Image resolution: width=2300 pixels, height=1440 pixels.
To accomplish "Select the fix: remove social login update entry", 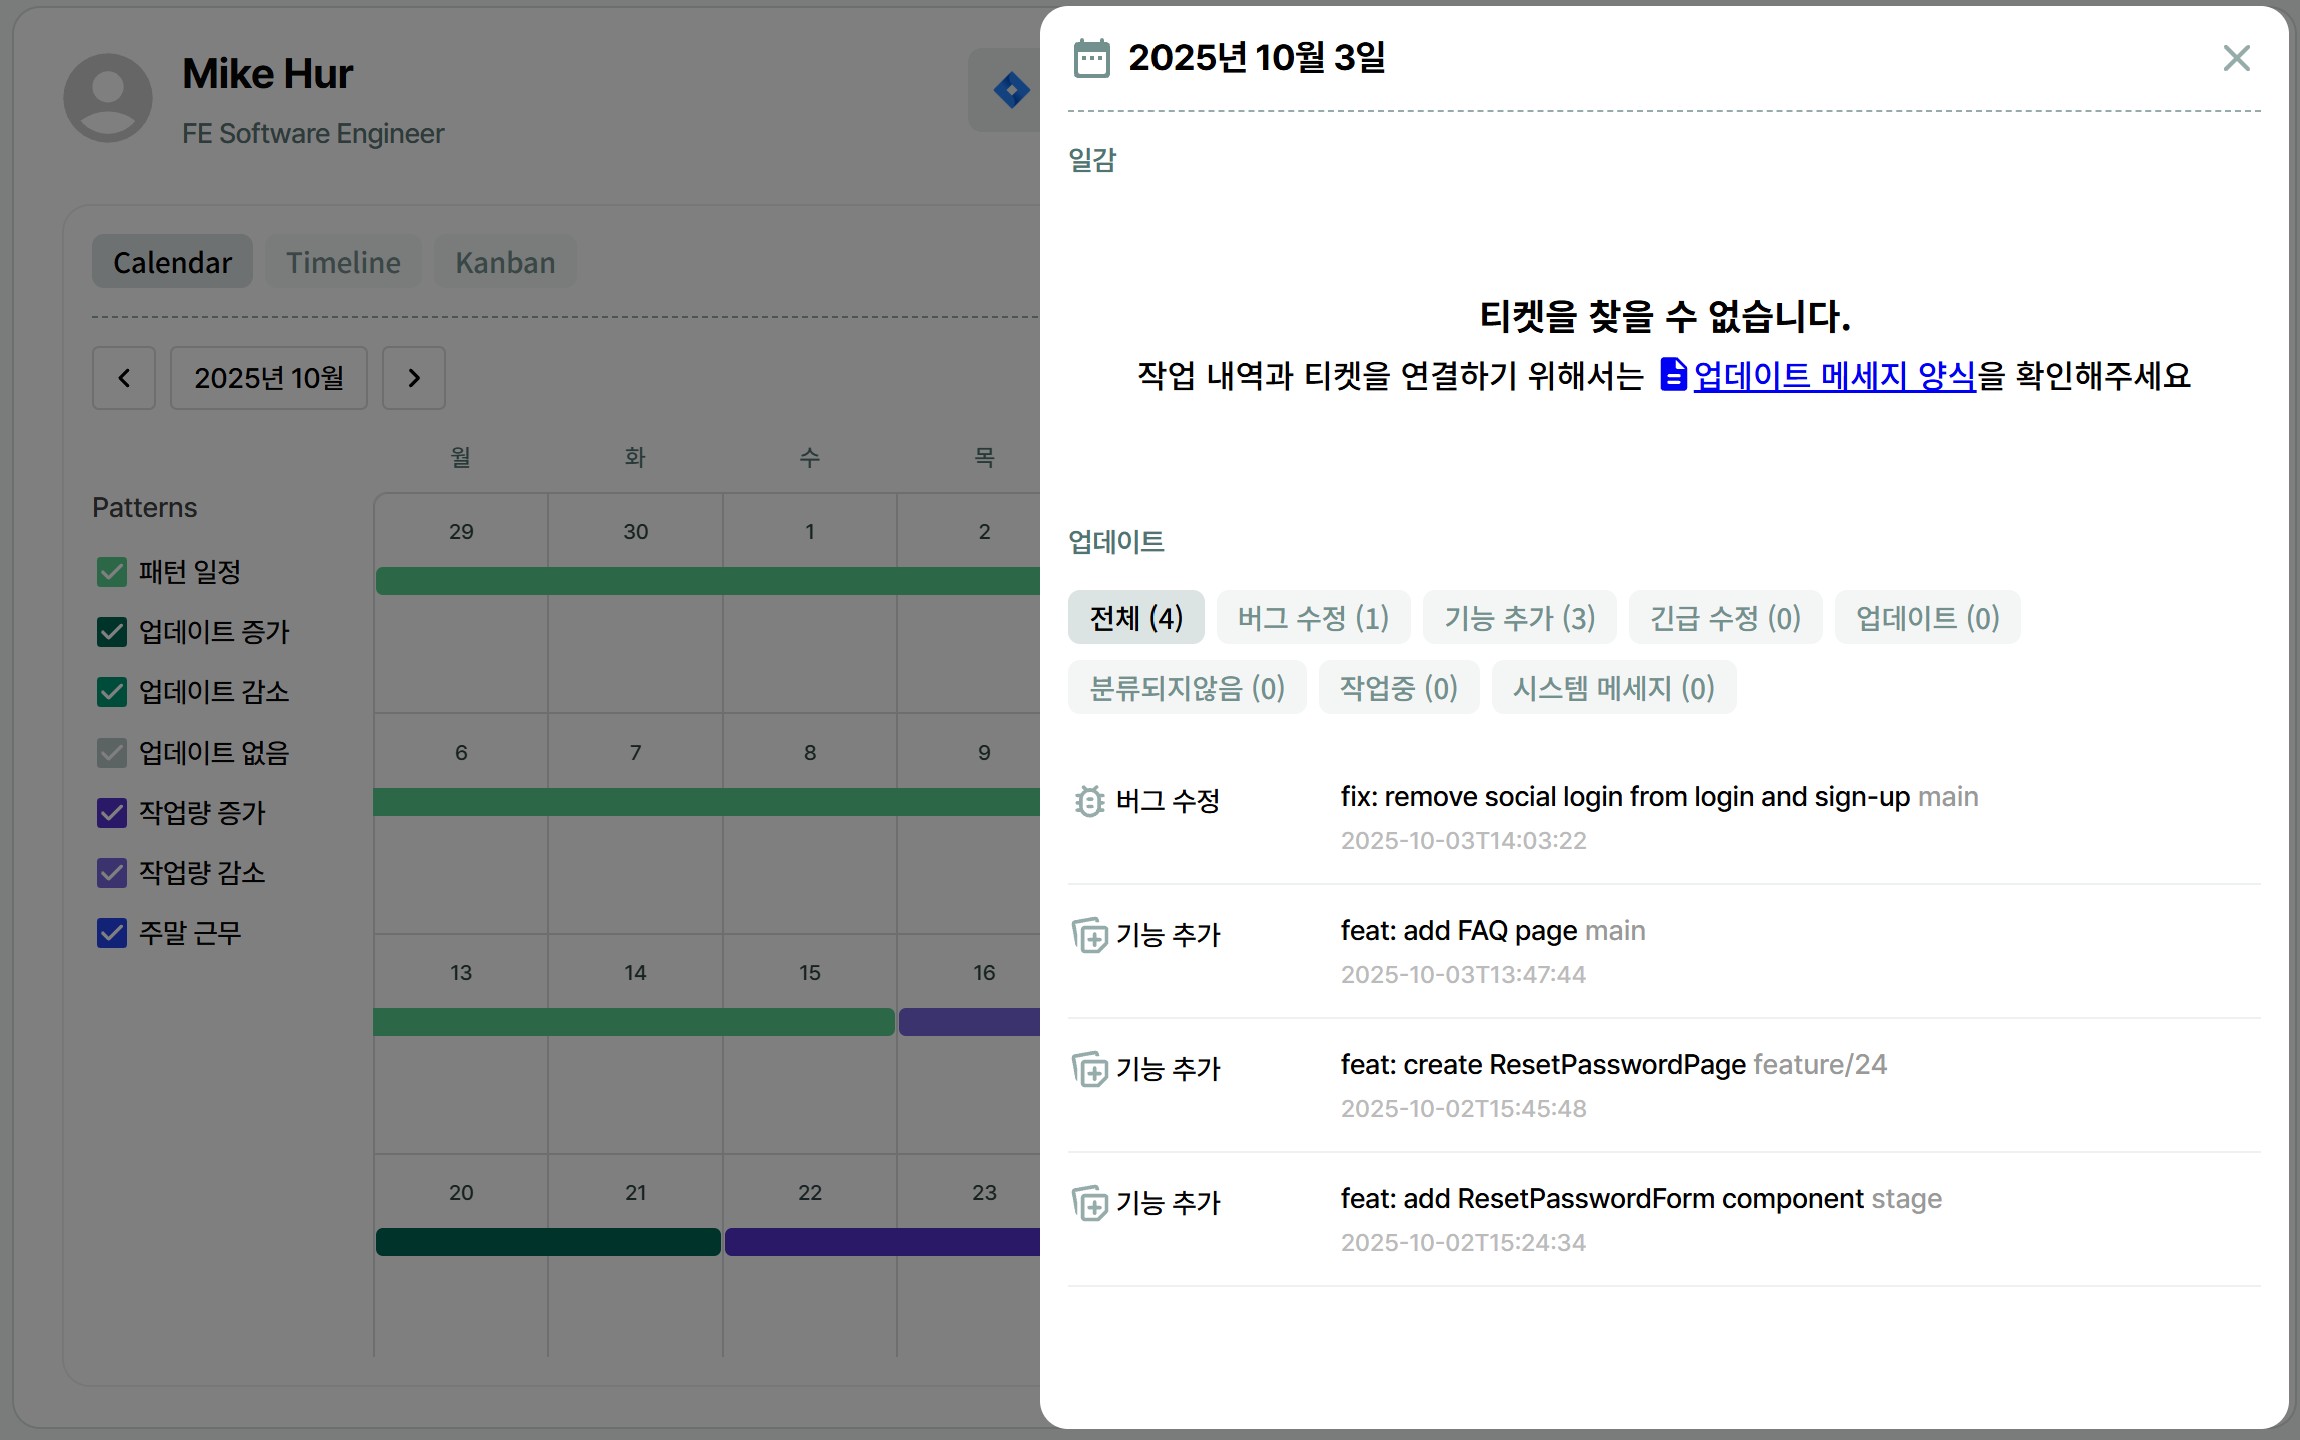I will click(x=1625, y=797).
